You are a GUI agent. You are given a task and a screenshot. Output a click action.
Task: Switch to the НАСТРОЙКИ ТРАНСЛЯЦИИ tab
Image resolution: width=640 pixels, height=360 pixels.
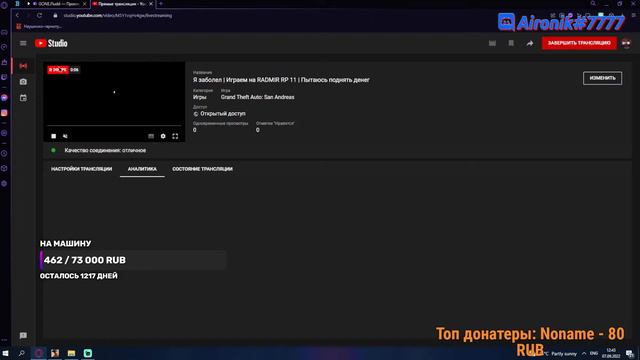point(81,169)
